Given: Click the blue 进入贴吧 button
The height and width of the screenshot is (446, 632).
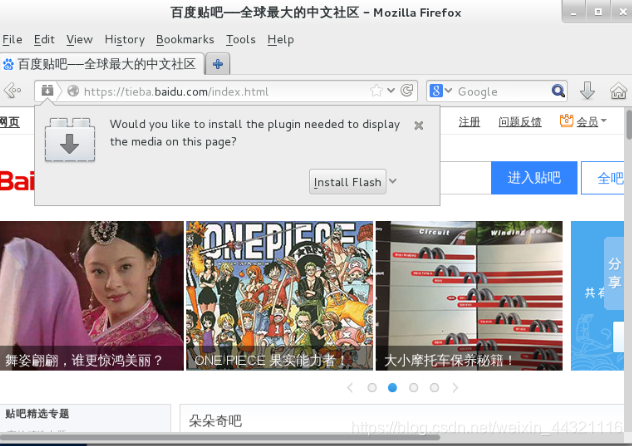Looking at the screenshot, I should point(534,178).
